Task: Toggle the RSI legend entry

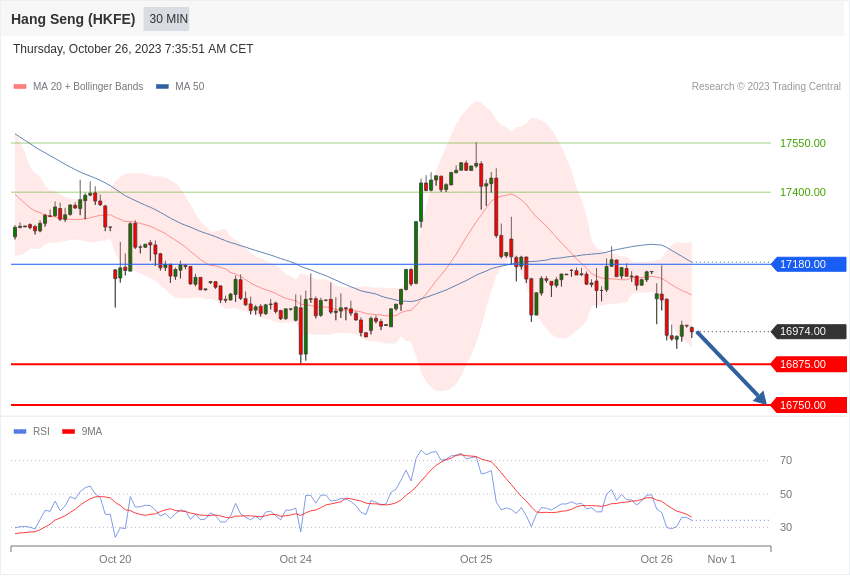Action: [31, 431]
